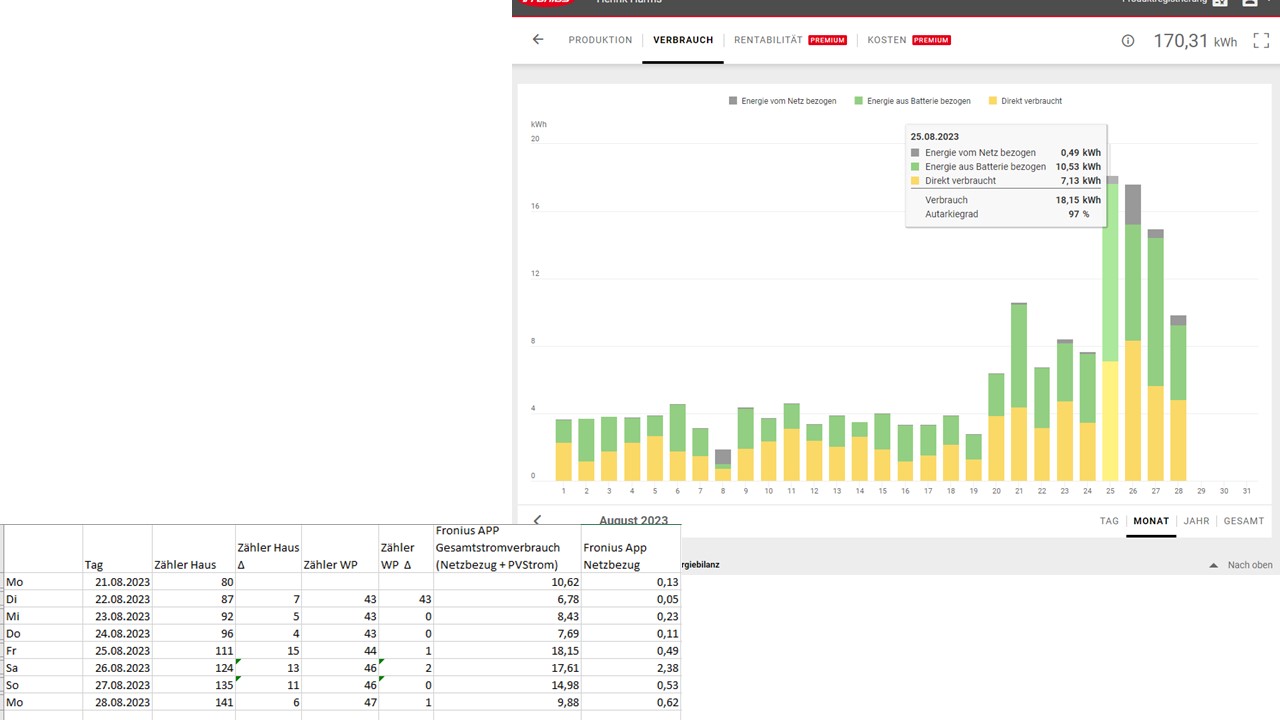The image size is (1280, 720).
Task: Click the August 2023 month label
Action: click(633, 521)
